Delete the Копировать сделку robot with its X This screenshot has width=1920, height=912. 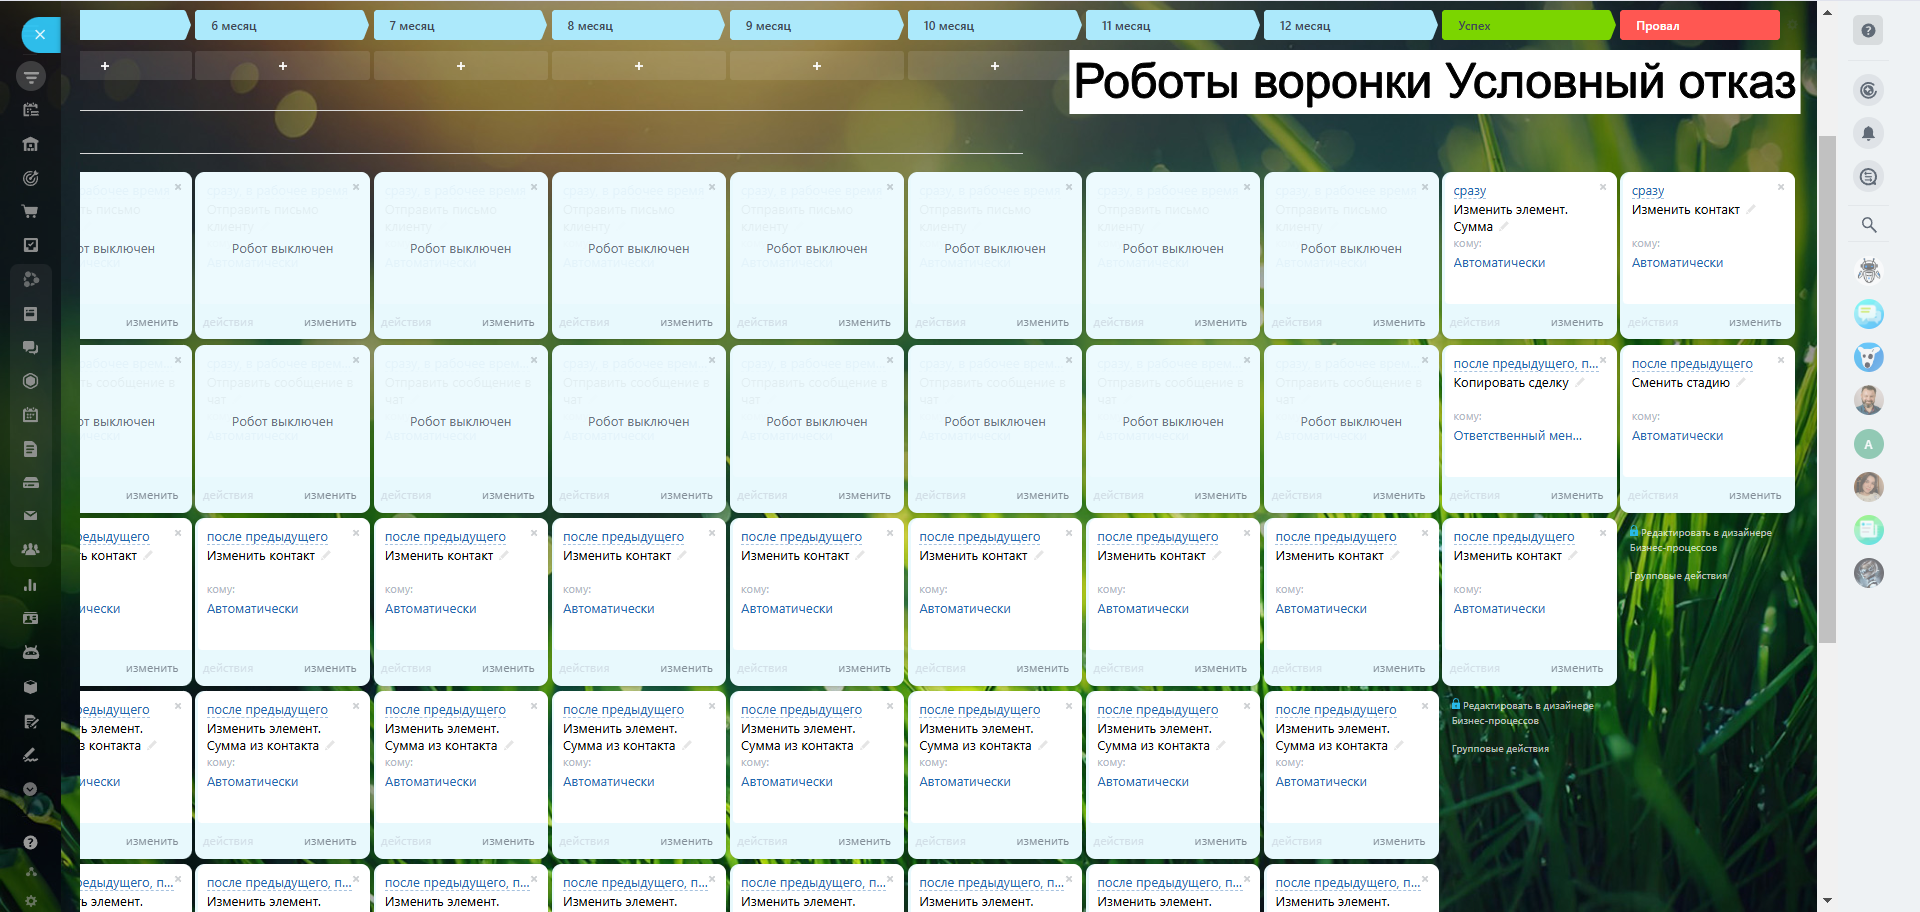click(x=1602, y=360)
